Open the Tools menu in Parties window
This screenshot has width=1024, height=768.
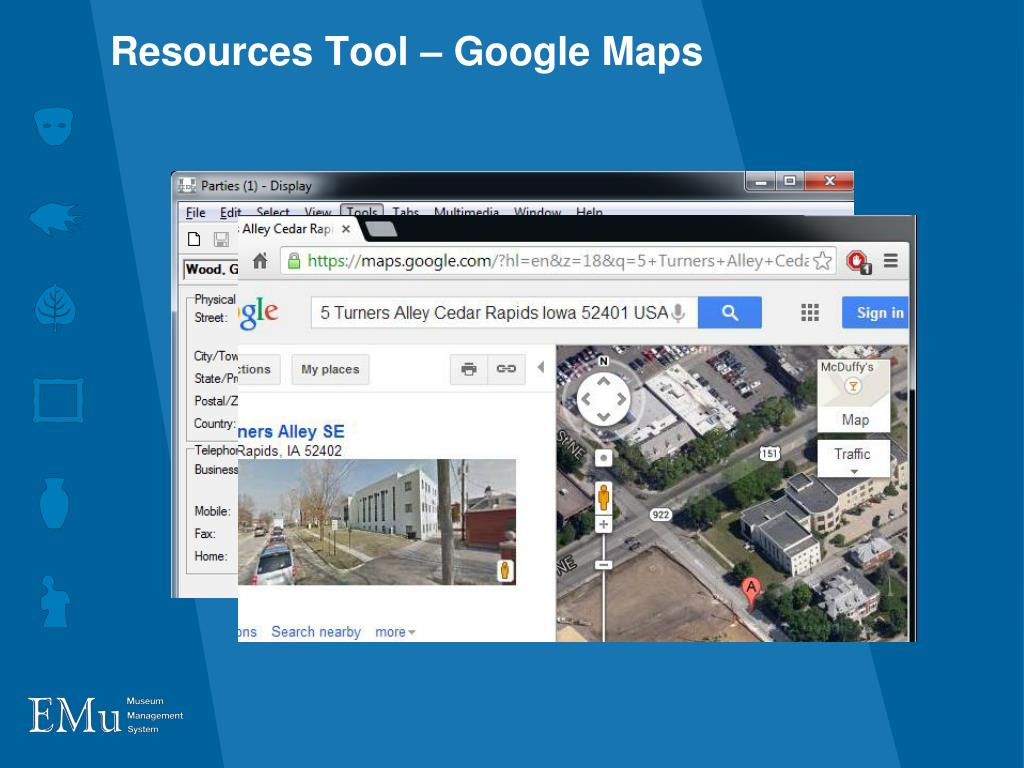point(362,212)
